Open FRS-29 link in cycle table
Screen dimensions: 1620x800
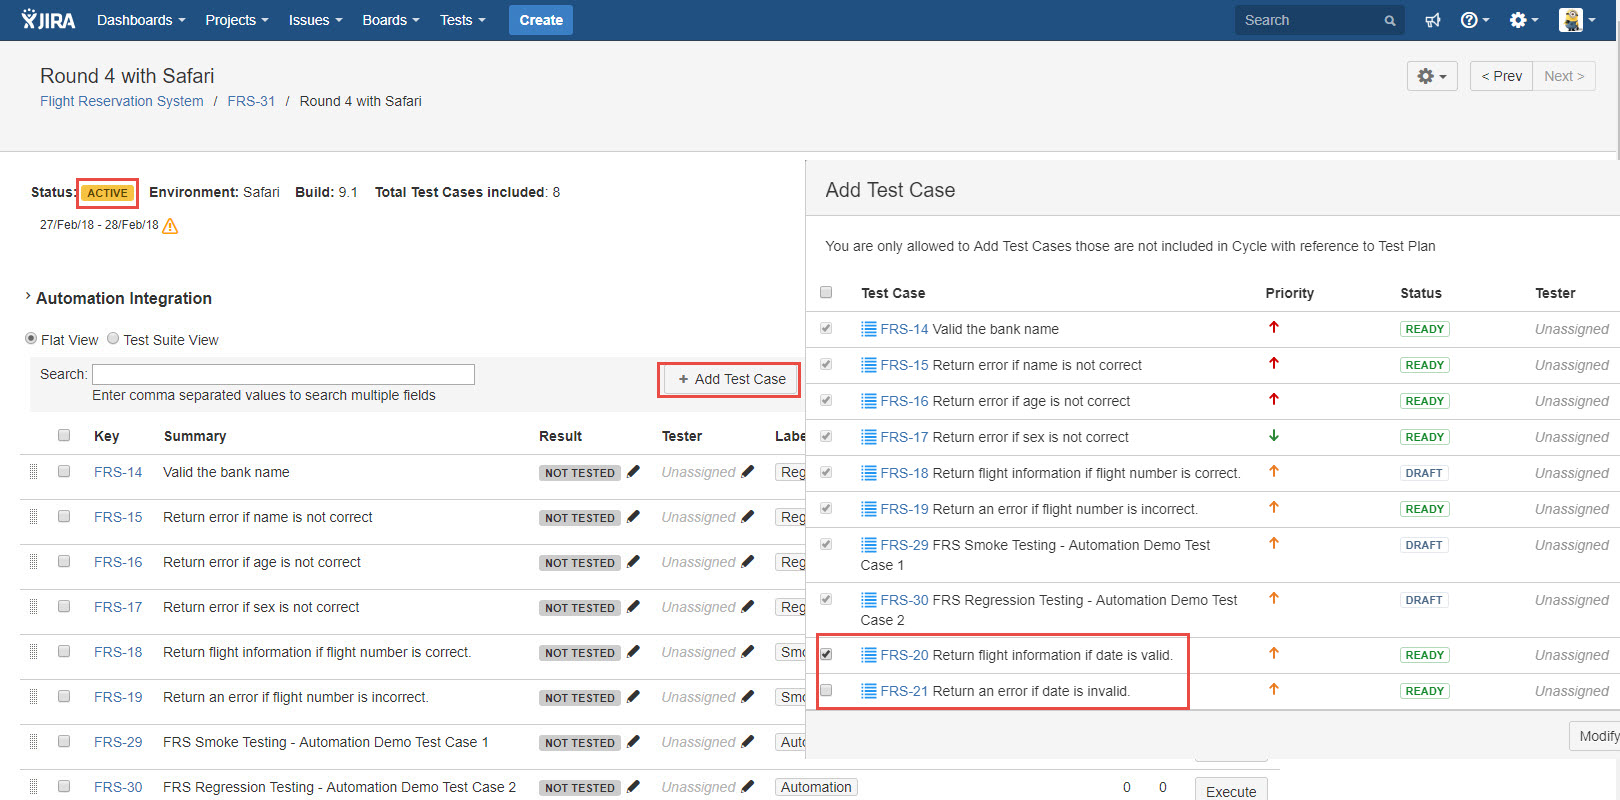click(x=118, y=742)
